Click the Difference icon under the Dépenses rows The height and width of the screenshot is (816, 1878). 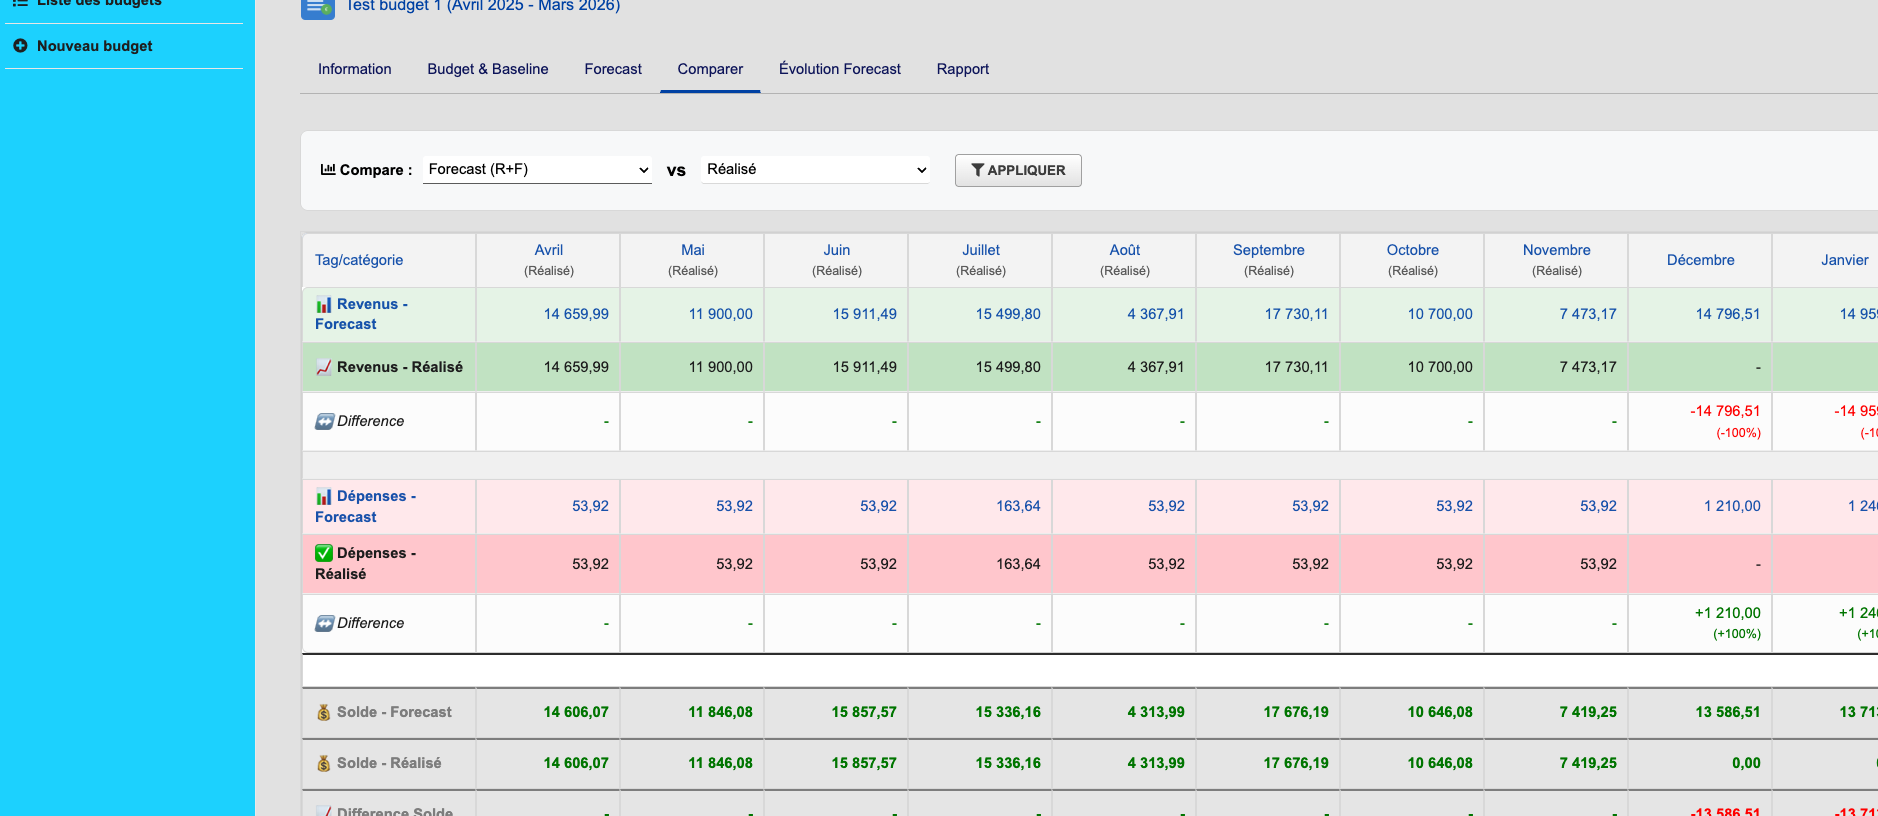324,624
